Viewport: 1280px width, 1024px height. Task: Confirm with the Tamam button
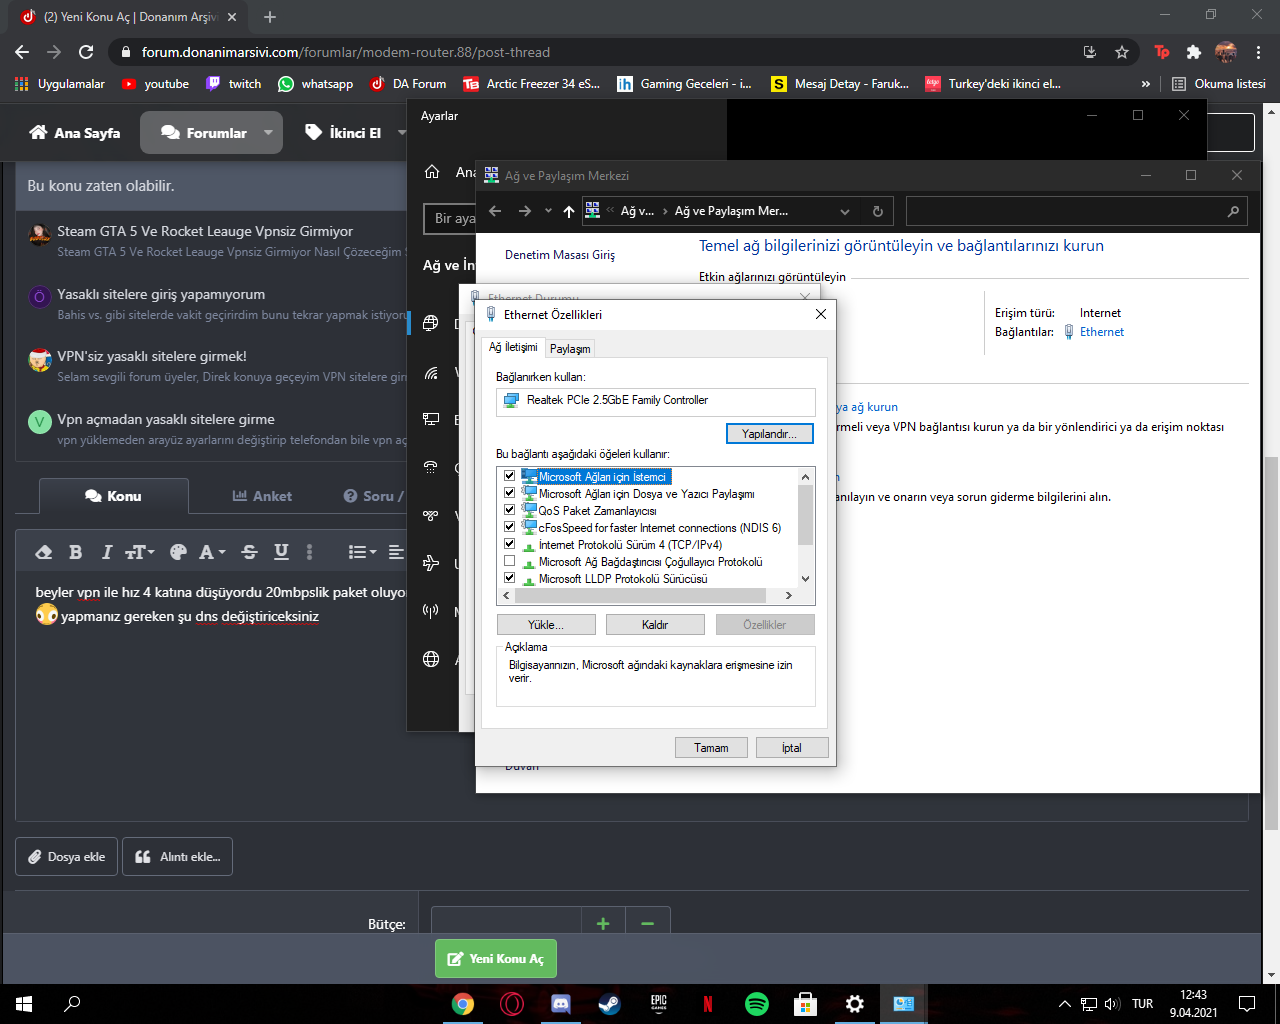tap(711, 748)
